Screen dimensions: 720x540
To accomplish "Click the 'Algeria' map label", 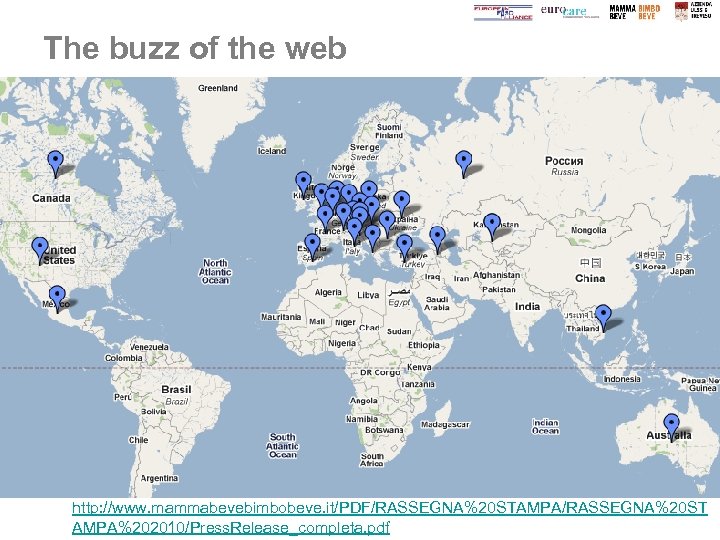I will [328, 292].
